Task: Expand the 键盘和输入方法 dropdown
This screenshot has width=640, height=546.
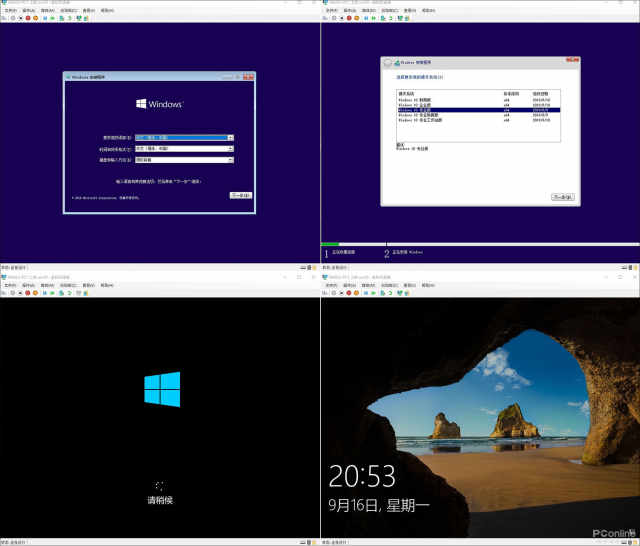Action: (231, 160)
